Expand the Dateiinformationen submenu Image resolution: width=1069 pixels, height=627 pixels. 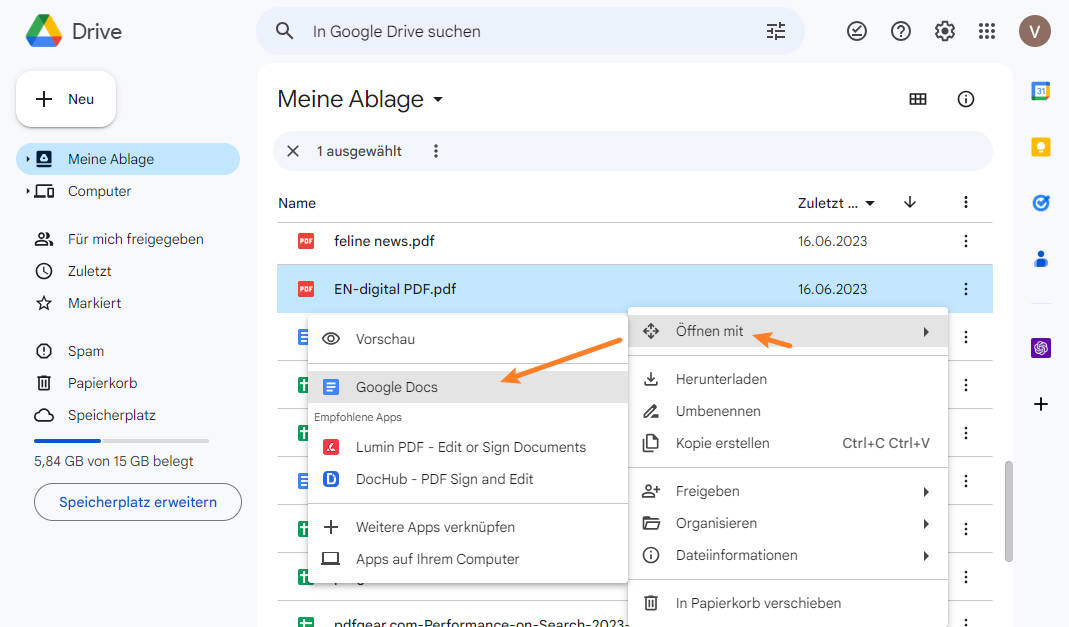point(787,555)
